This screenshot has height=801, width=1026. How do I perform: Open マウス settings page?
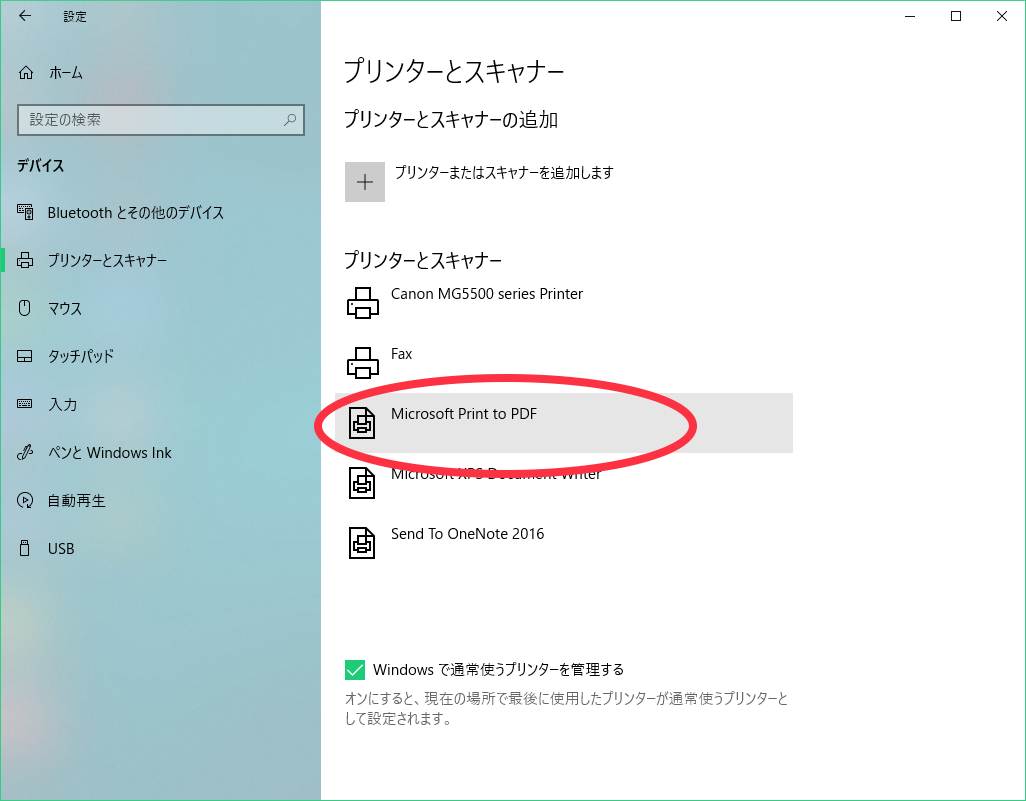[x=65, y=308]
